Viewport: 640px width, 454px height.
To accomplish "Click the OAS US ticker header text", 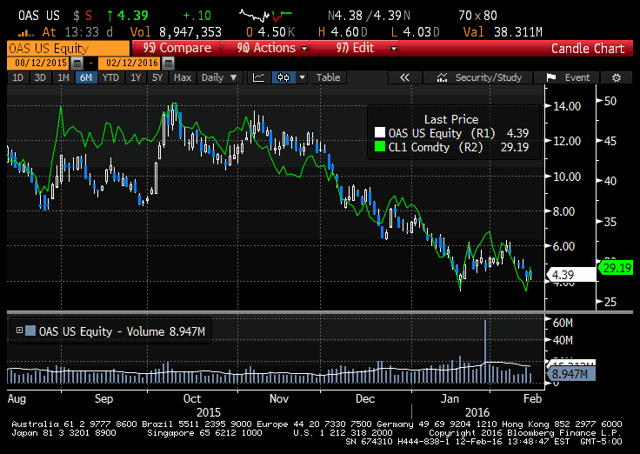I will (x=39, y=16).
